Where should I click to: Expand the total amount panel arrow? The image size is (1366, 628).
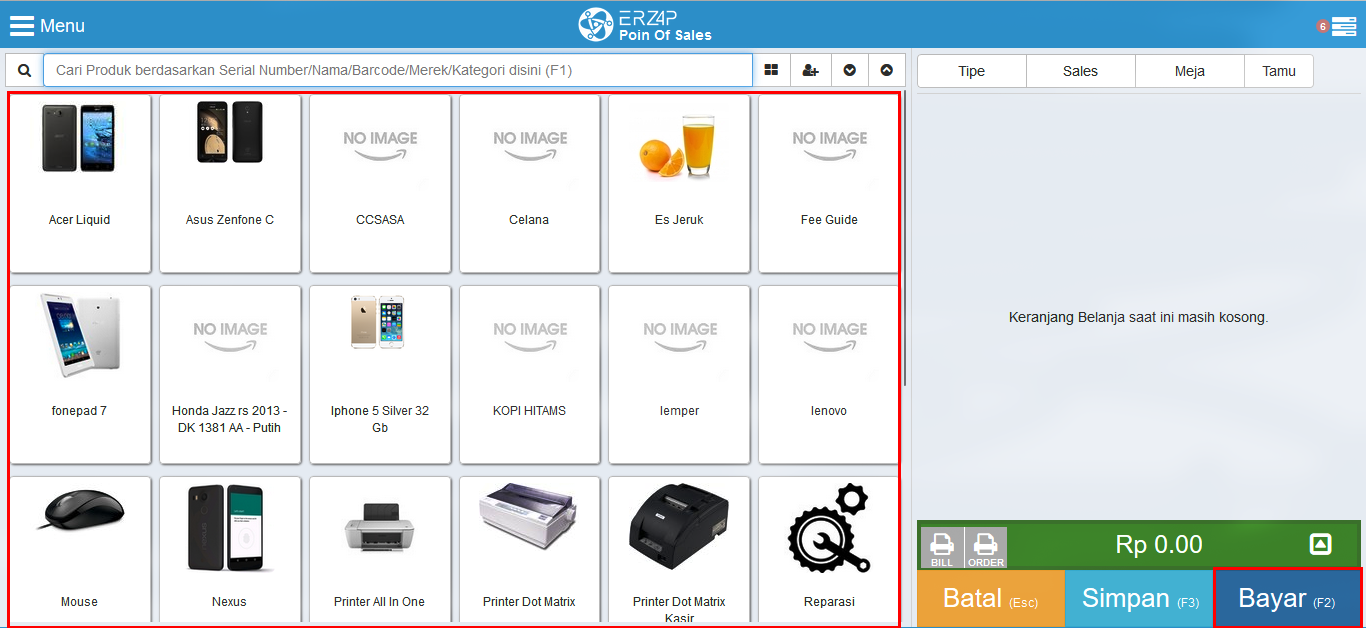click(1320, 544)
